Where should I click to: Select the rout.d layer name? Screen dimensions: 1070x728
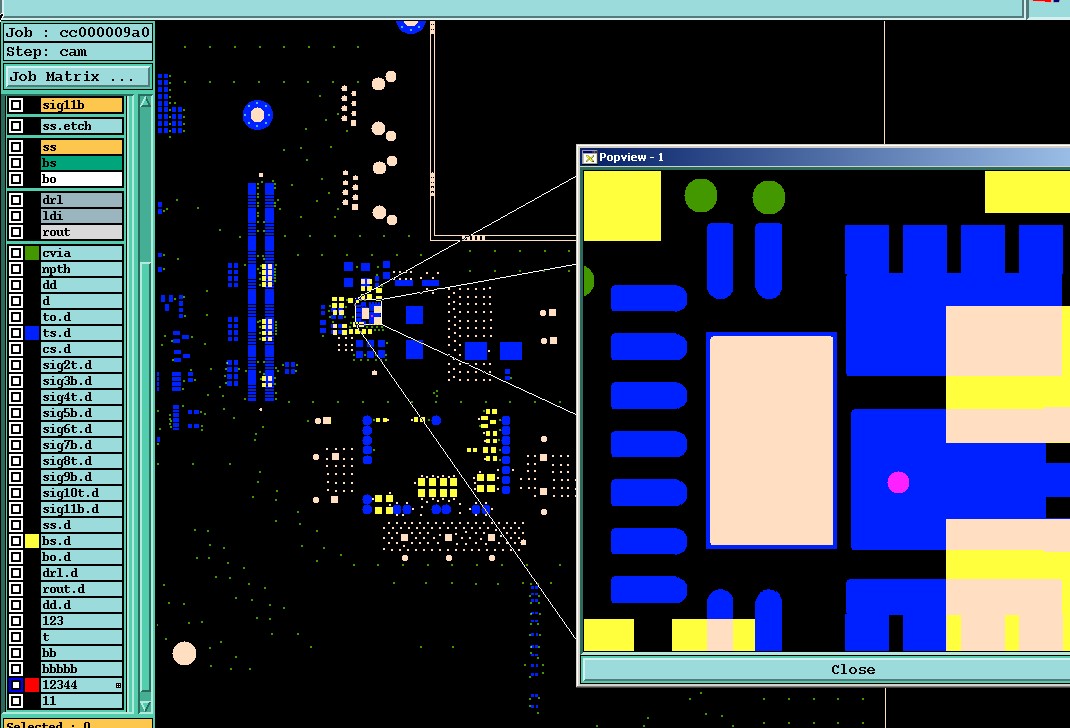pyautogui.click(x=82, y=589)
